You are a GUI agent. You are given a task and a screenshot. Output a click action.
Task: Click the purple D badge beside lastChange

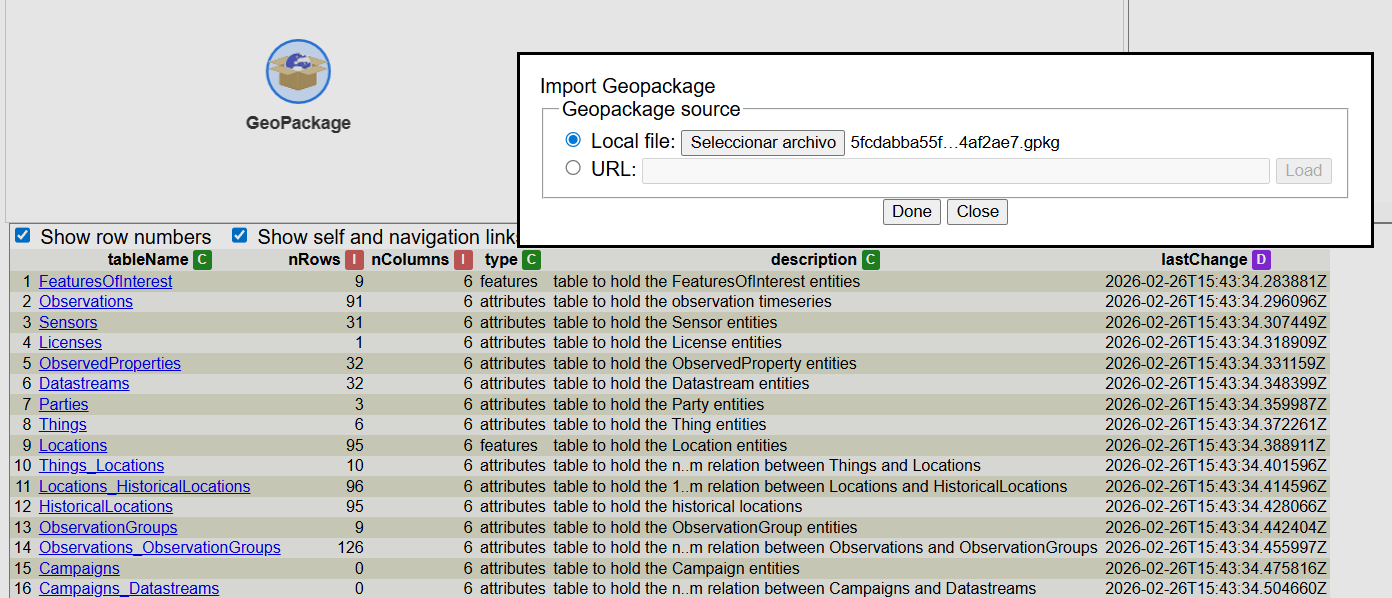[1261, 260]
